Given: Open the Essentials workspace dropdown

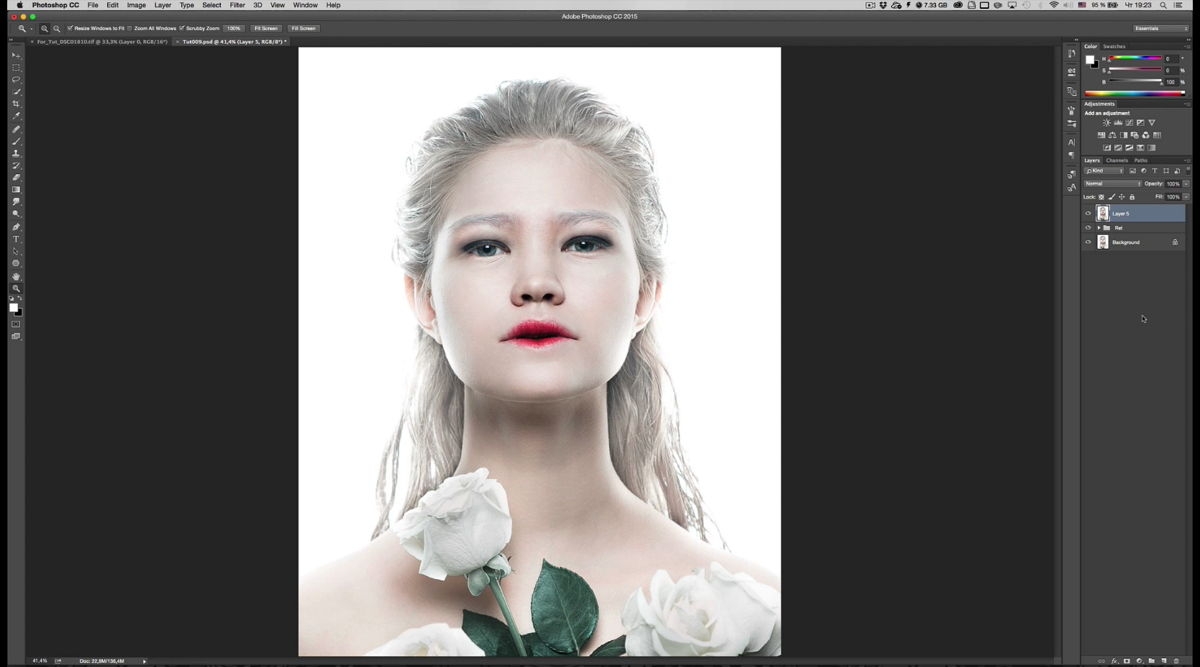Looking at the screenshot, I should coord(1160,28).
